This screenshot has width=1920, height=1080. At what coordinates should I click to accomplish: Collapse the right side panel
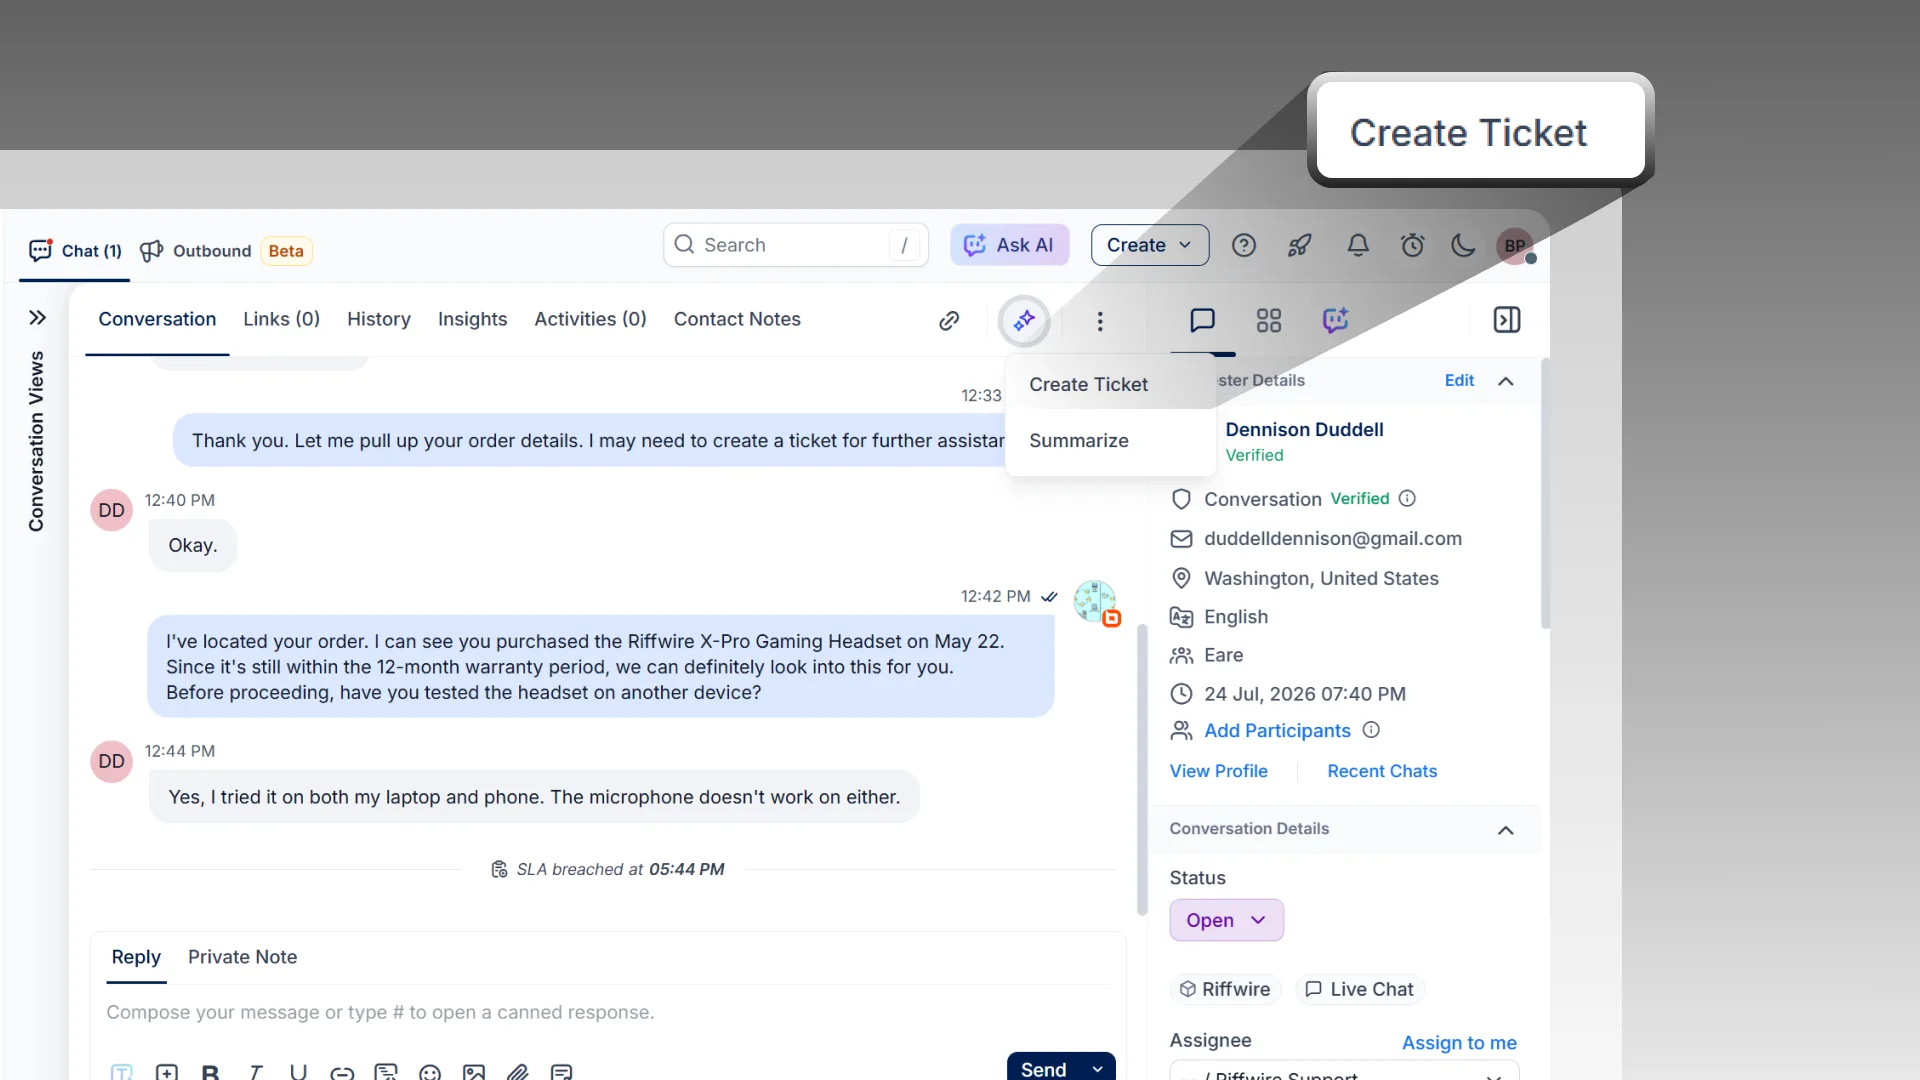coord(1506,320)
